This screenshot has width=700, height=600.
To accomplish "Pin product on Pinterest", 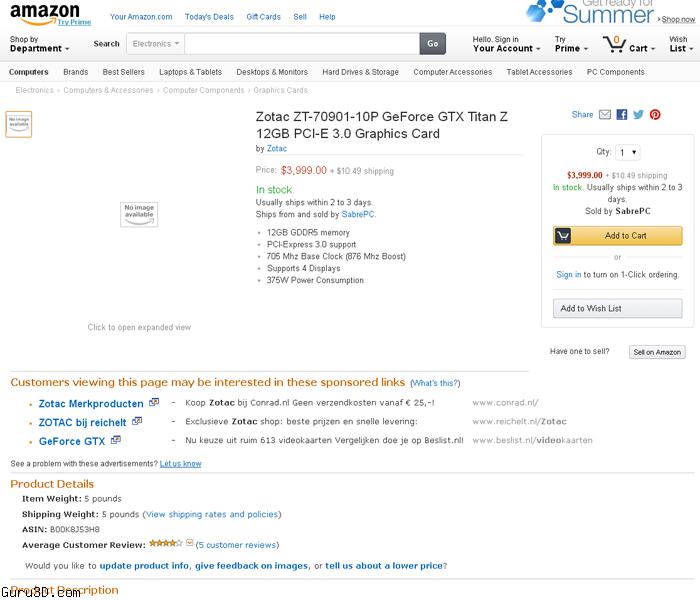I will 655,115.
